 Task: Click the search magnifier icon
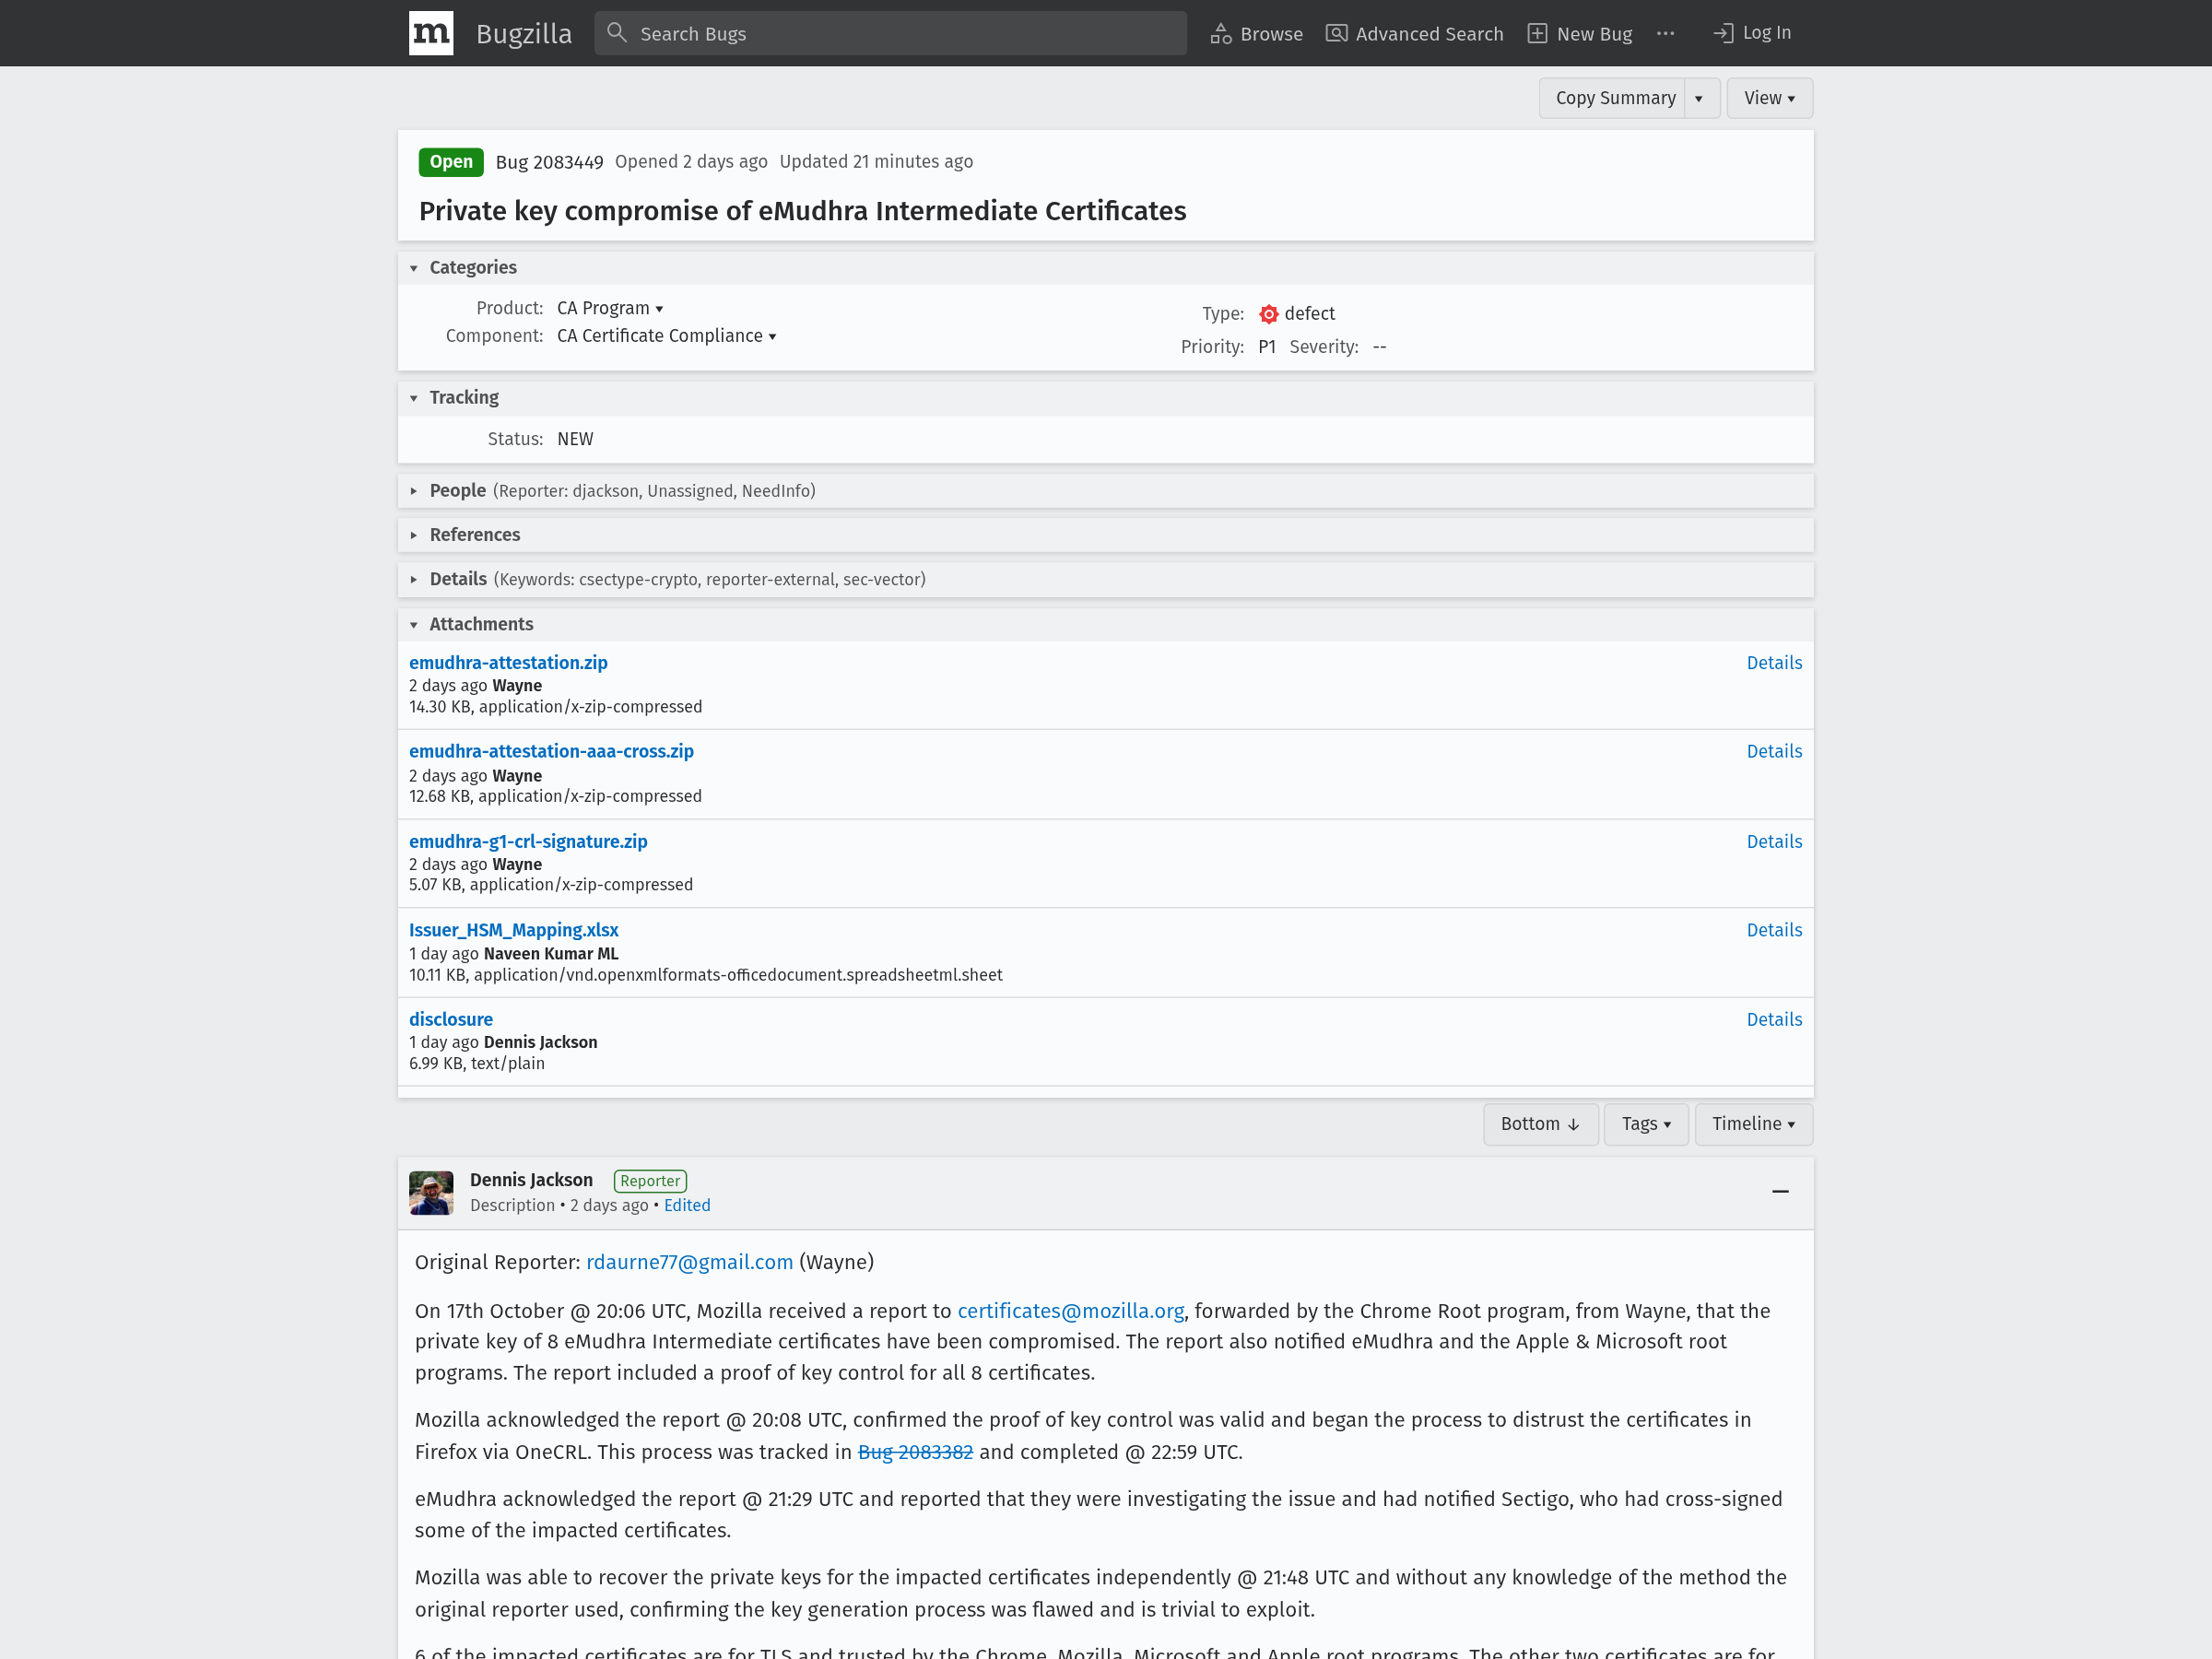point(617,33)
